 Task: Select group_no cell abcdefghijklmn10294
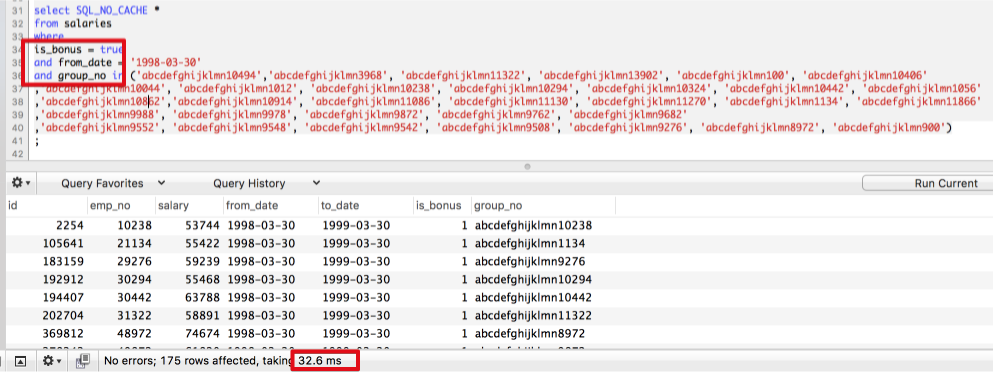click(x=533, y=279)
